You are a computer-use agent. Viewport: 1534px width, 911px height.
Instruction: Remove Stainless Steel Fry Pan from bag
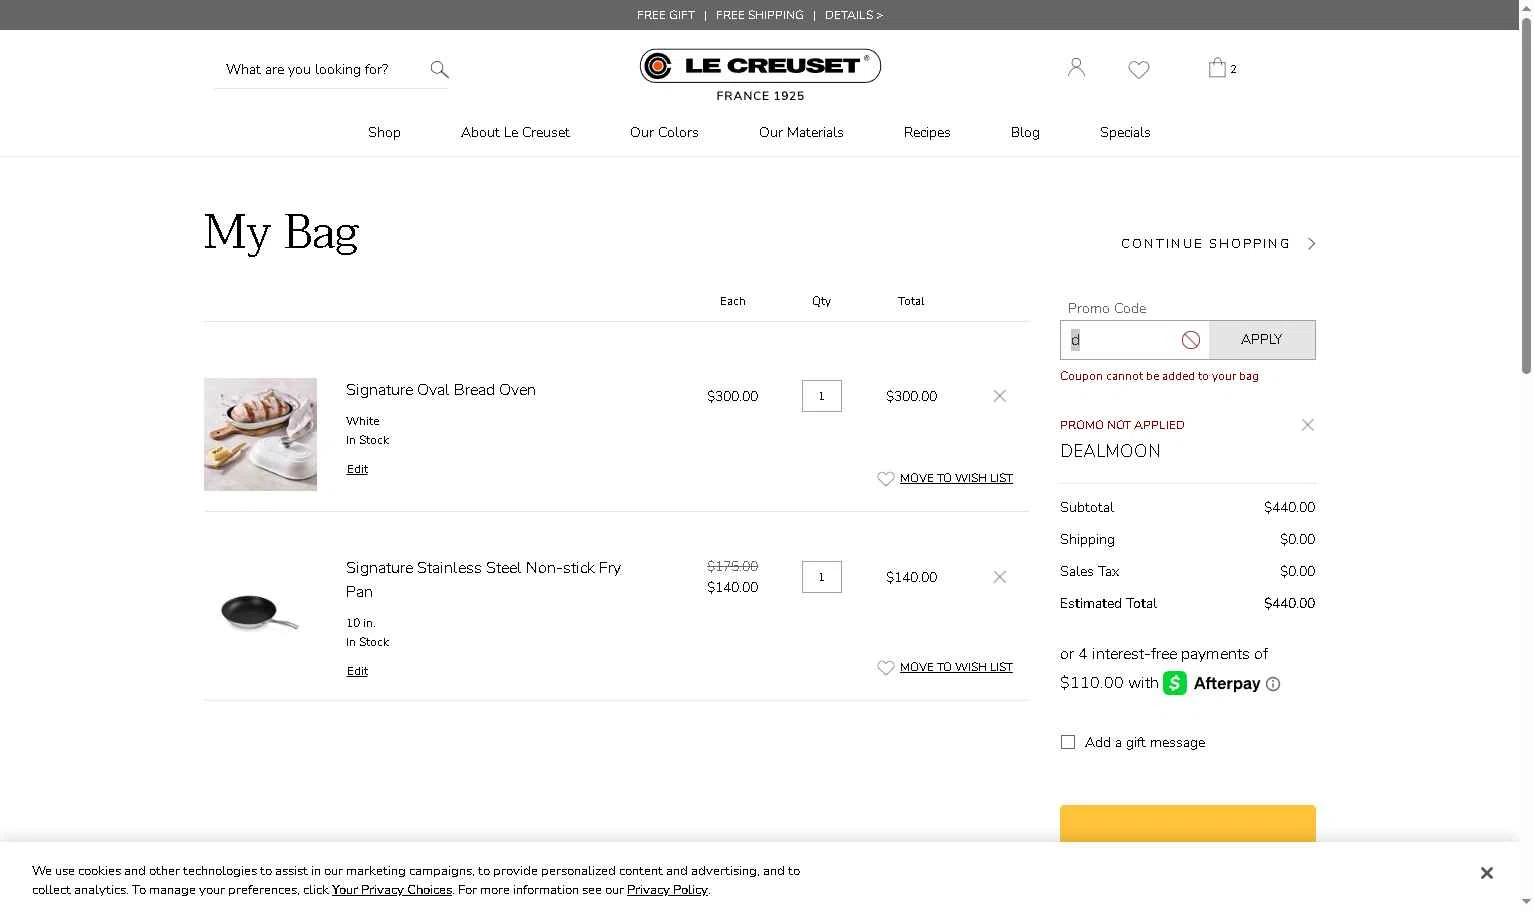coord(1000,577)
